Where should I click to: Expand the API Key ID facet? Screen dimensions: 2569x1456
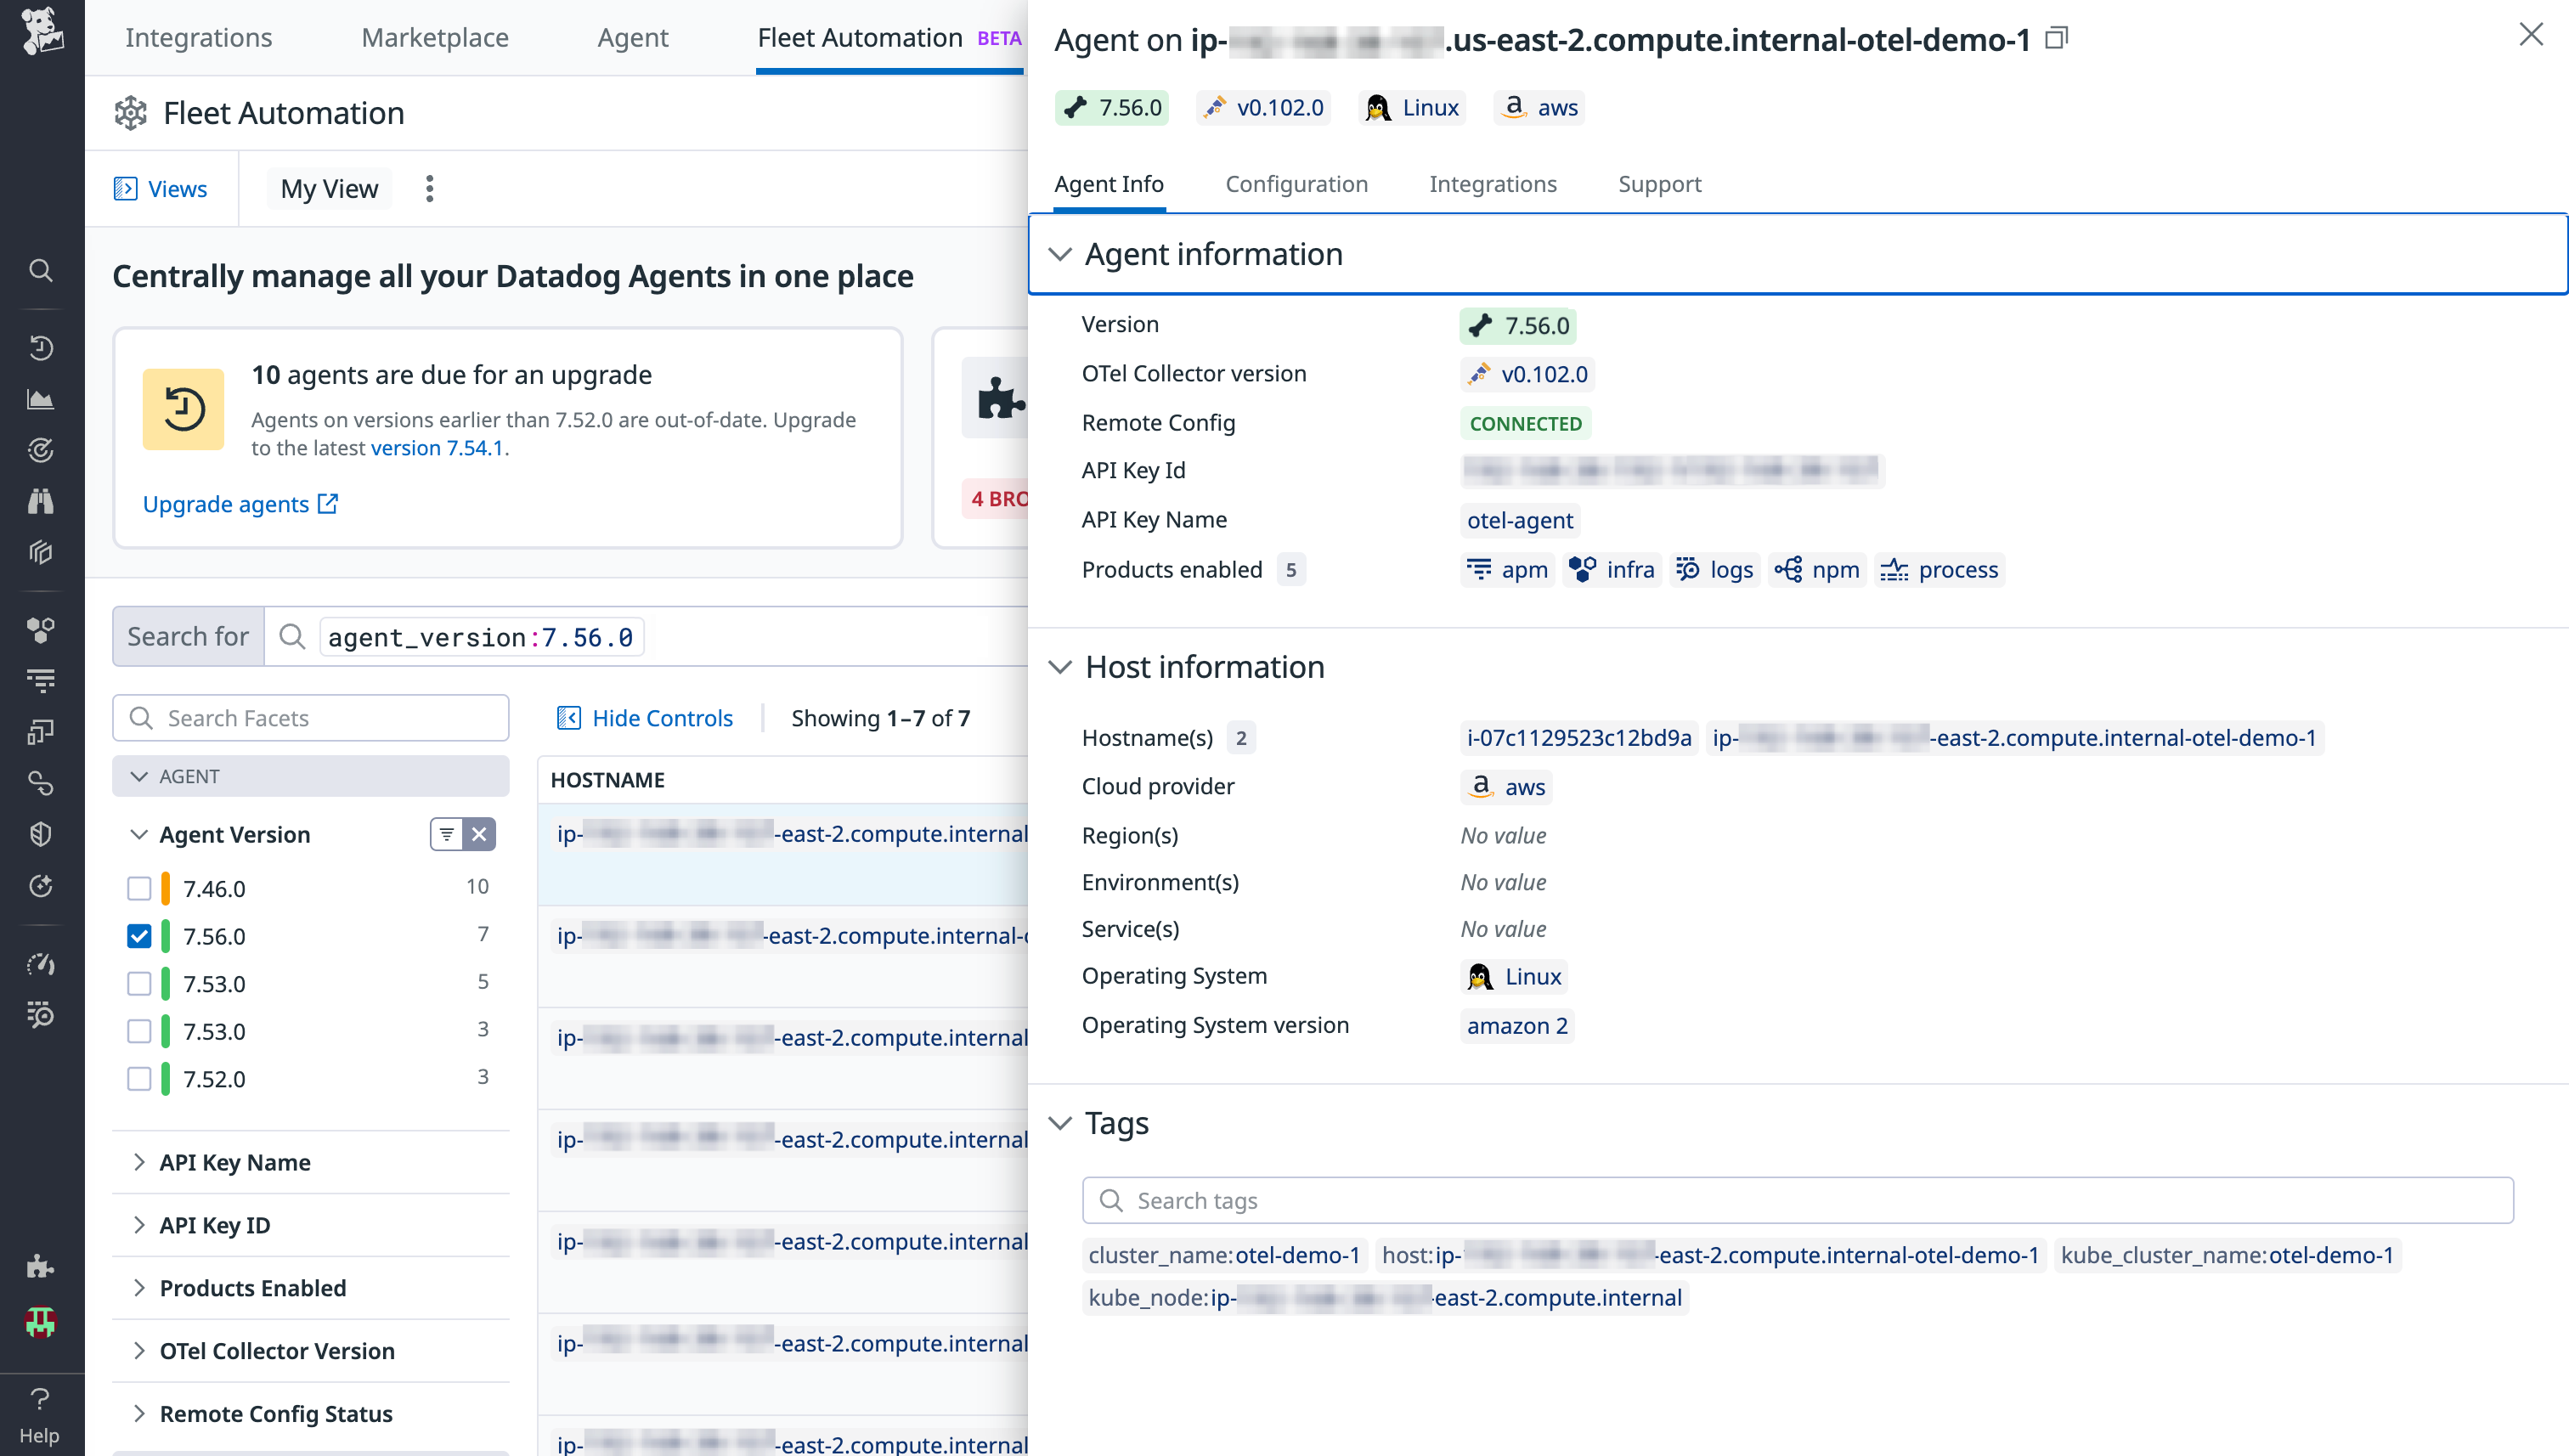(139, 1225)
